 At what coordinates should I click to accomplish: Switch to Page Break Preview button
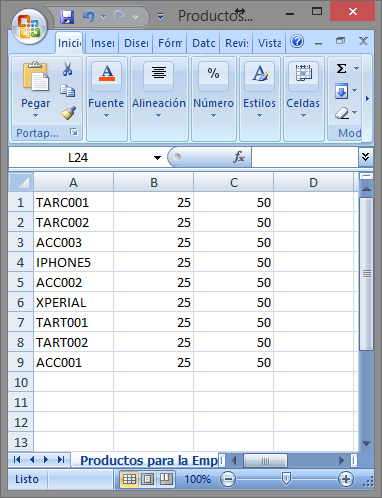click(166, 479)
